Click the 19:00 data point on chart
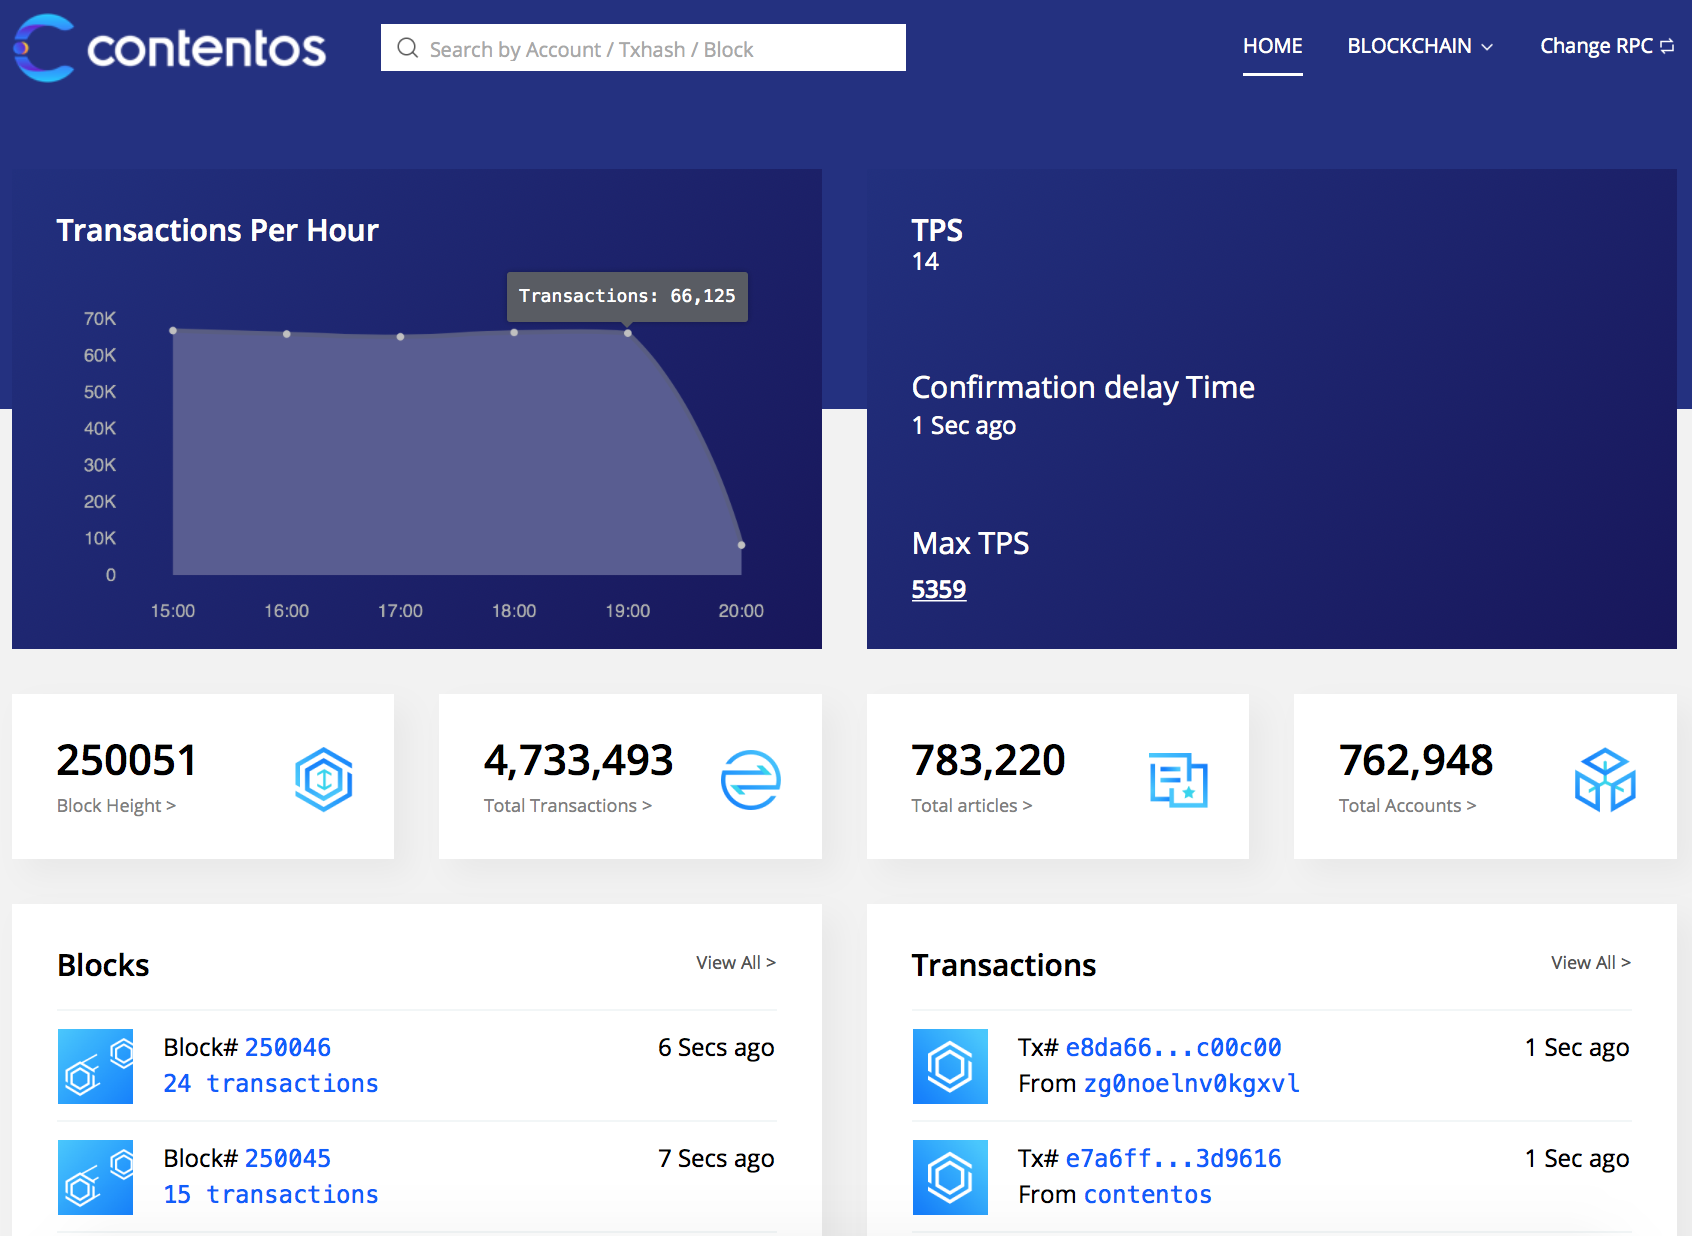Viewport: 1692px width, 1236px height. tap(628, 333)
